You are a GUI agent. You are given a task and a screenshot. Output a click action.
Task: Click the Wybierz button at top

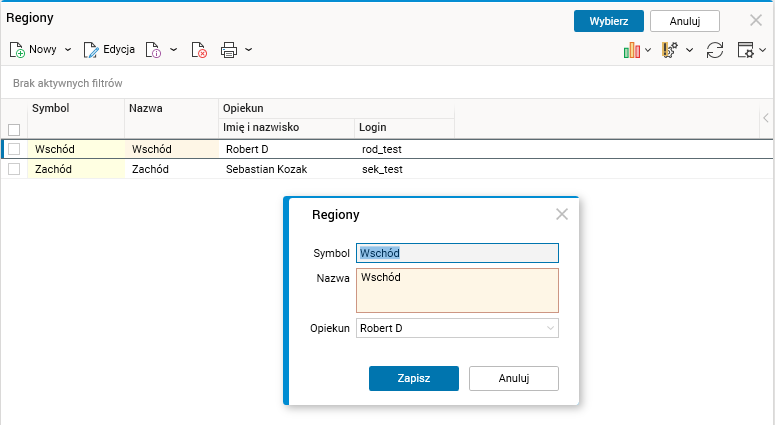608,21
